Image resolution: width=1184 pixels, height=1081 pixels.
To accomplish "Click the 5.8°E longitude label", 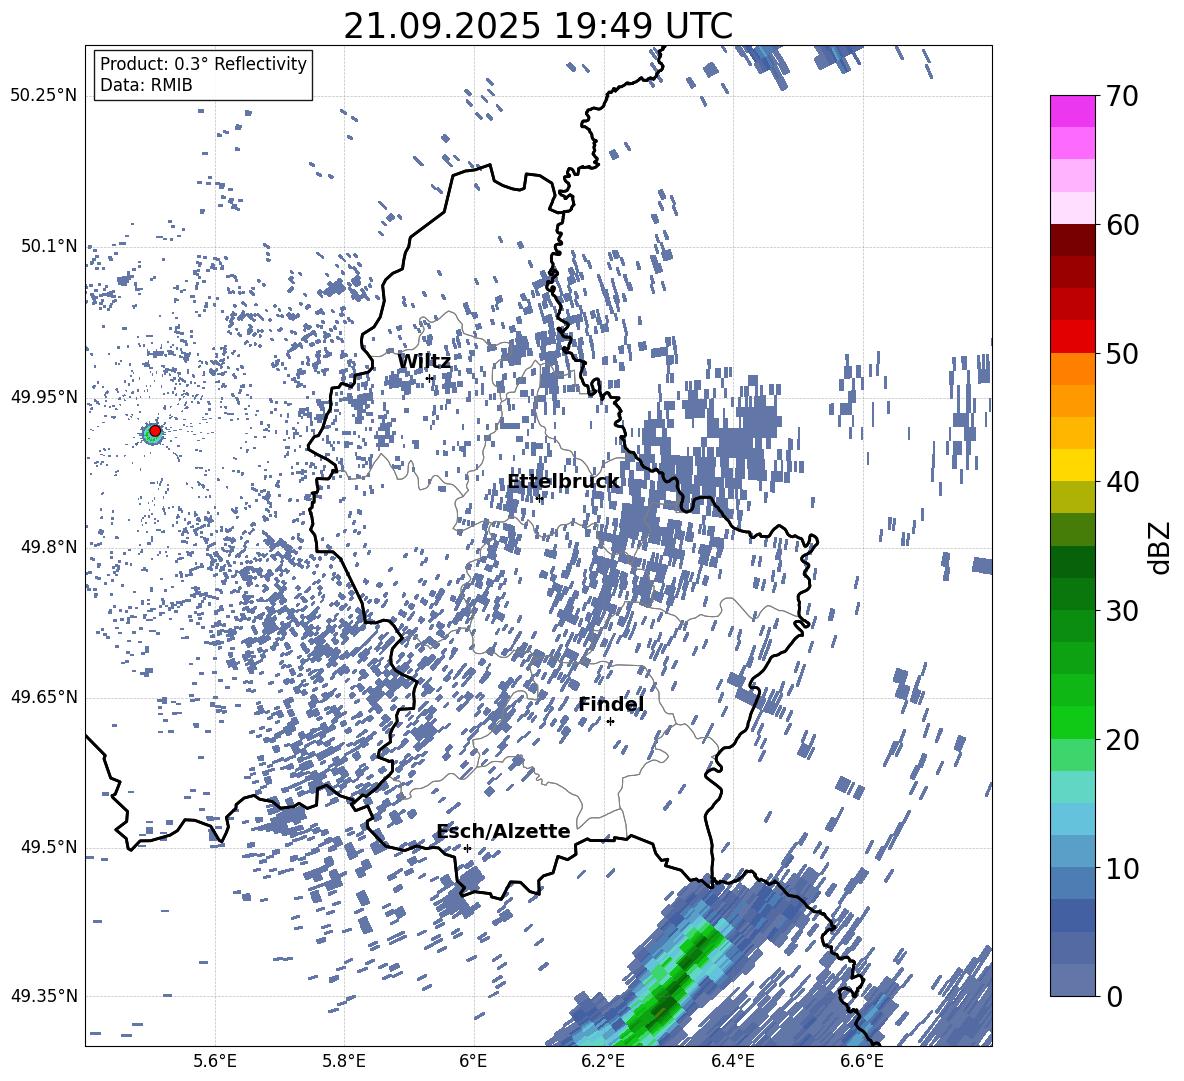I will pyautogui.click(x=344, y=1061).
